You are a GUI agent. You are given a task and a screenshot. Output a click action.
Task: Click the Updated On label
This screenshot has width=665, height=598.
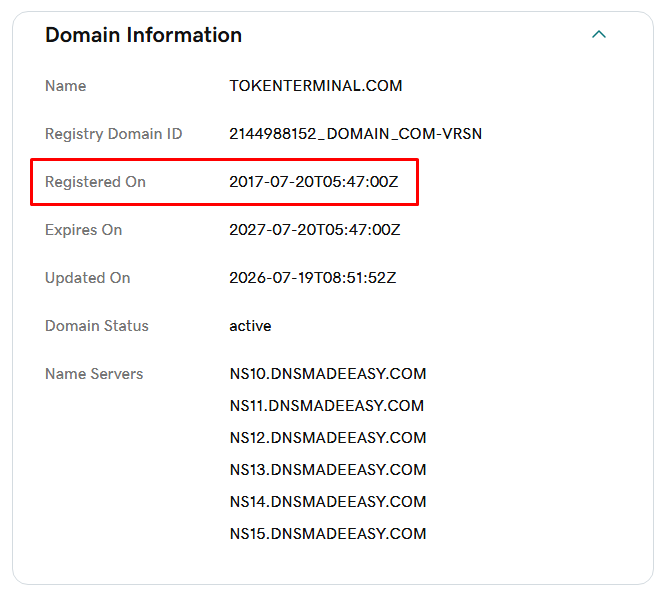click(x=88, y=278)
